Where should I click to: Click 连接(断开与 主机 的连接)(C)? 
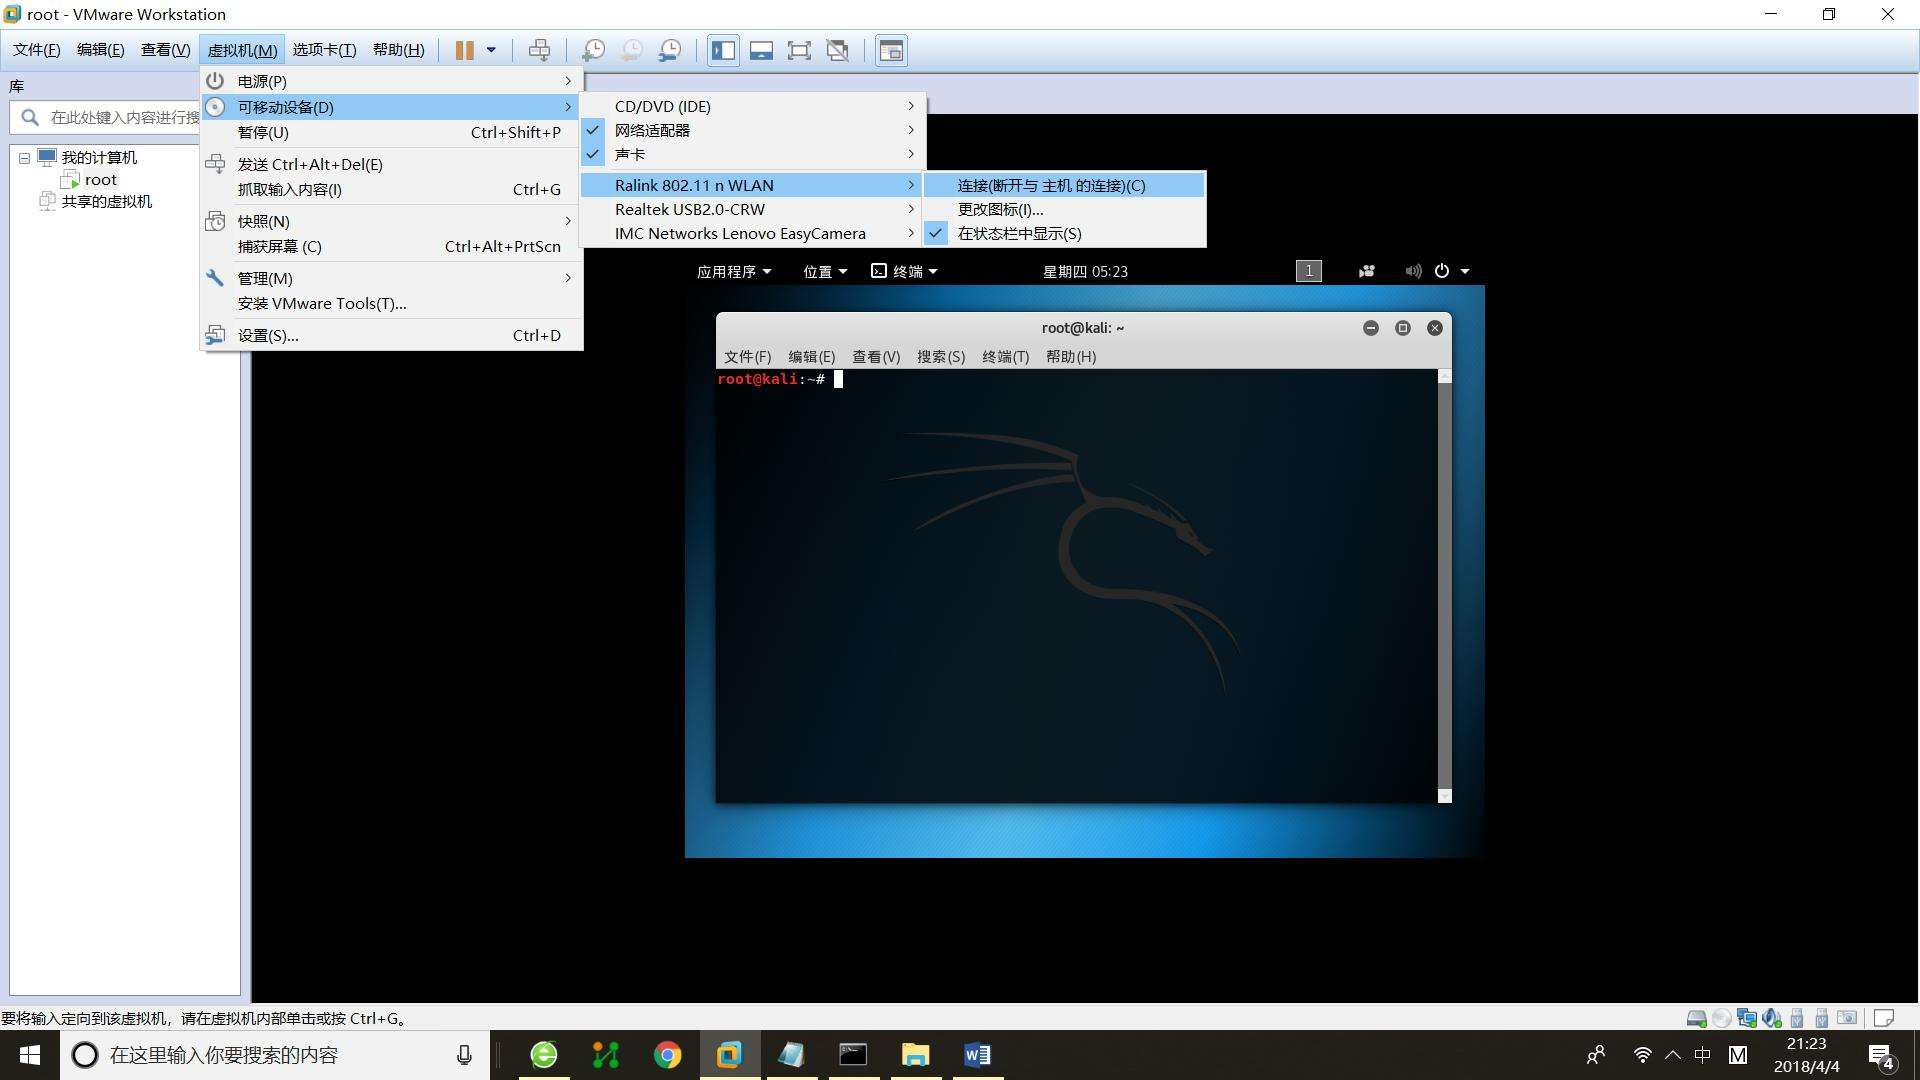1065,185
